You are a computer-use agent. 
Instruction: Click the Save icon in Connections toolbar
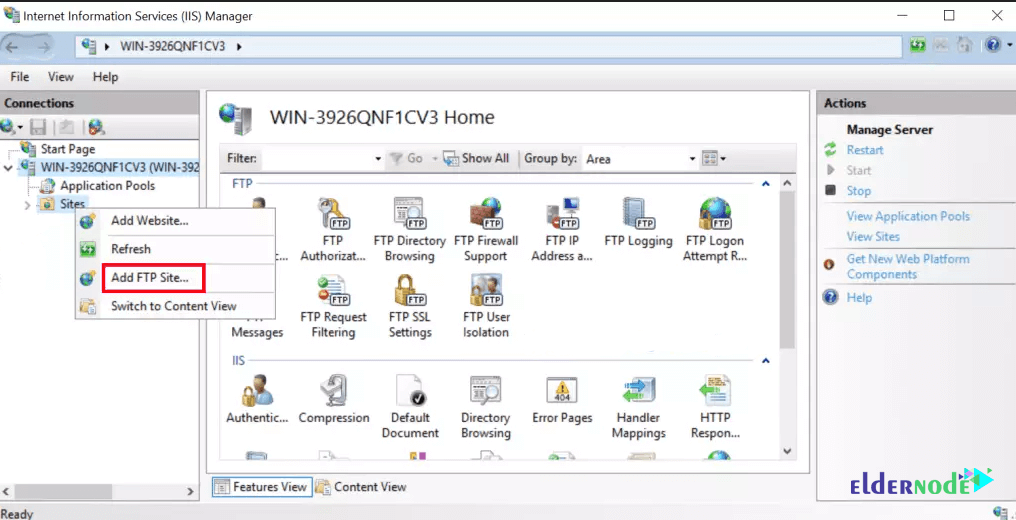tap(38, 127)
